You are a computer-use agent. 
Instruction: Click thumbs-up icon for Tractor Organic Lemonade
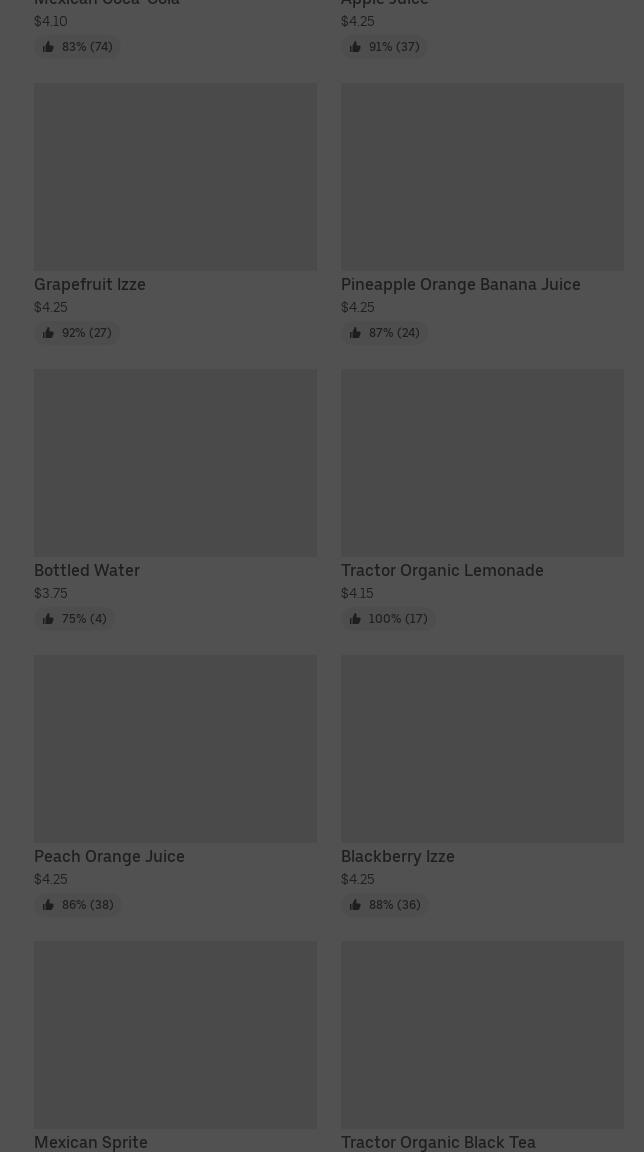pyautogui.click(x=355, y=619)
